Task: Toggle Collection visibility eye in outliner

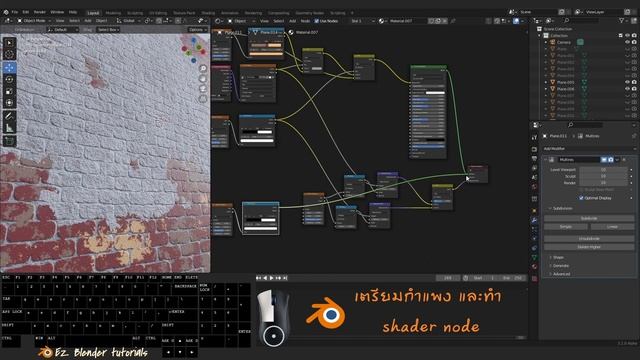Action: [627, 36]
